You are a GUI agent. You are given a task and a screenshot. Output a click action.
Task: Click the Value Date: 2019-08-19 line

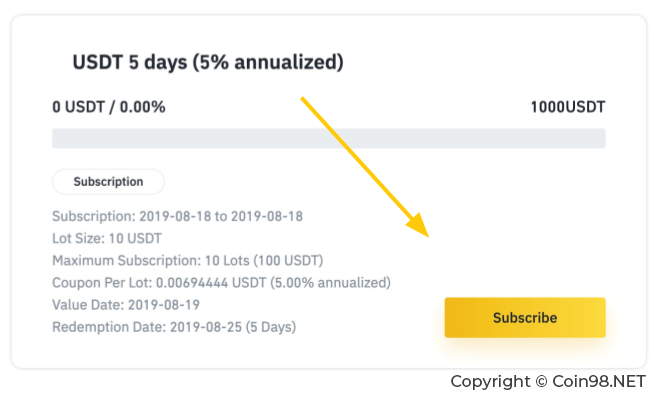(126, 305)
